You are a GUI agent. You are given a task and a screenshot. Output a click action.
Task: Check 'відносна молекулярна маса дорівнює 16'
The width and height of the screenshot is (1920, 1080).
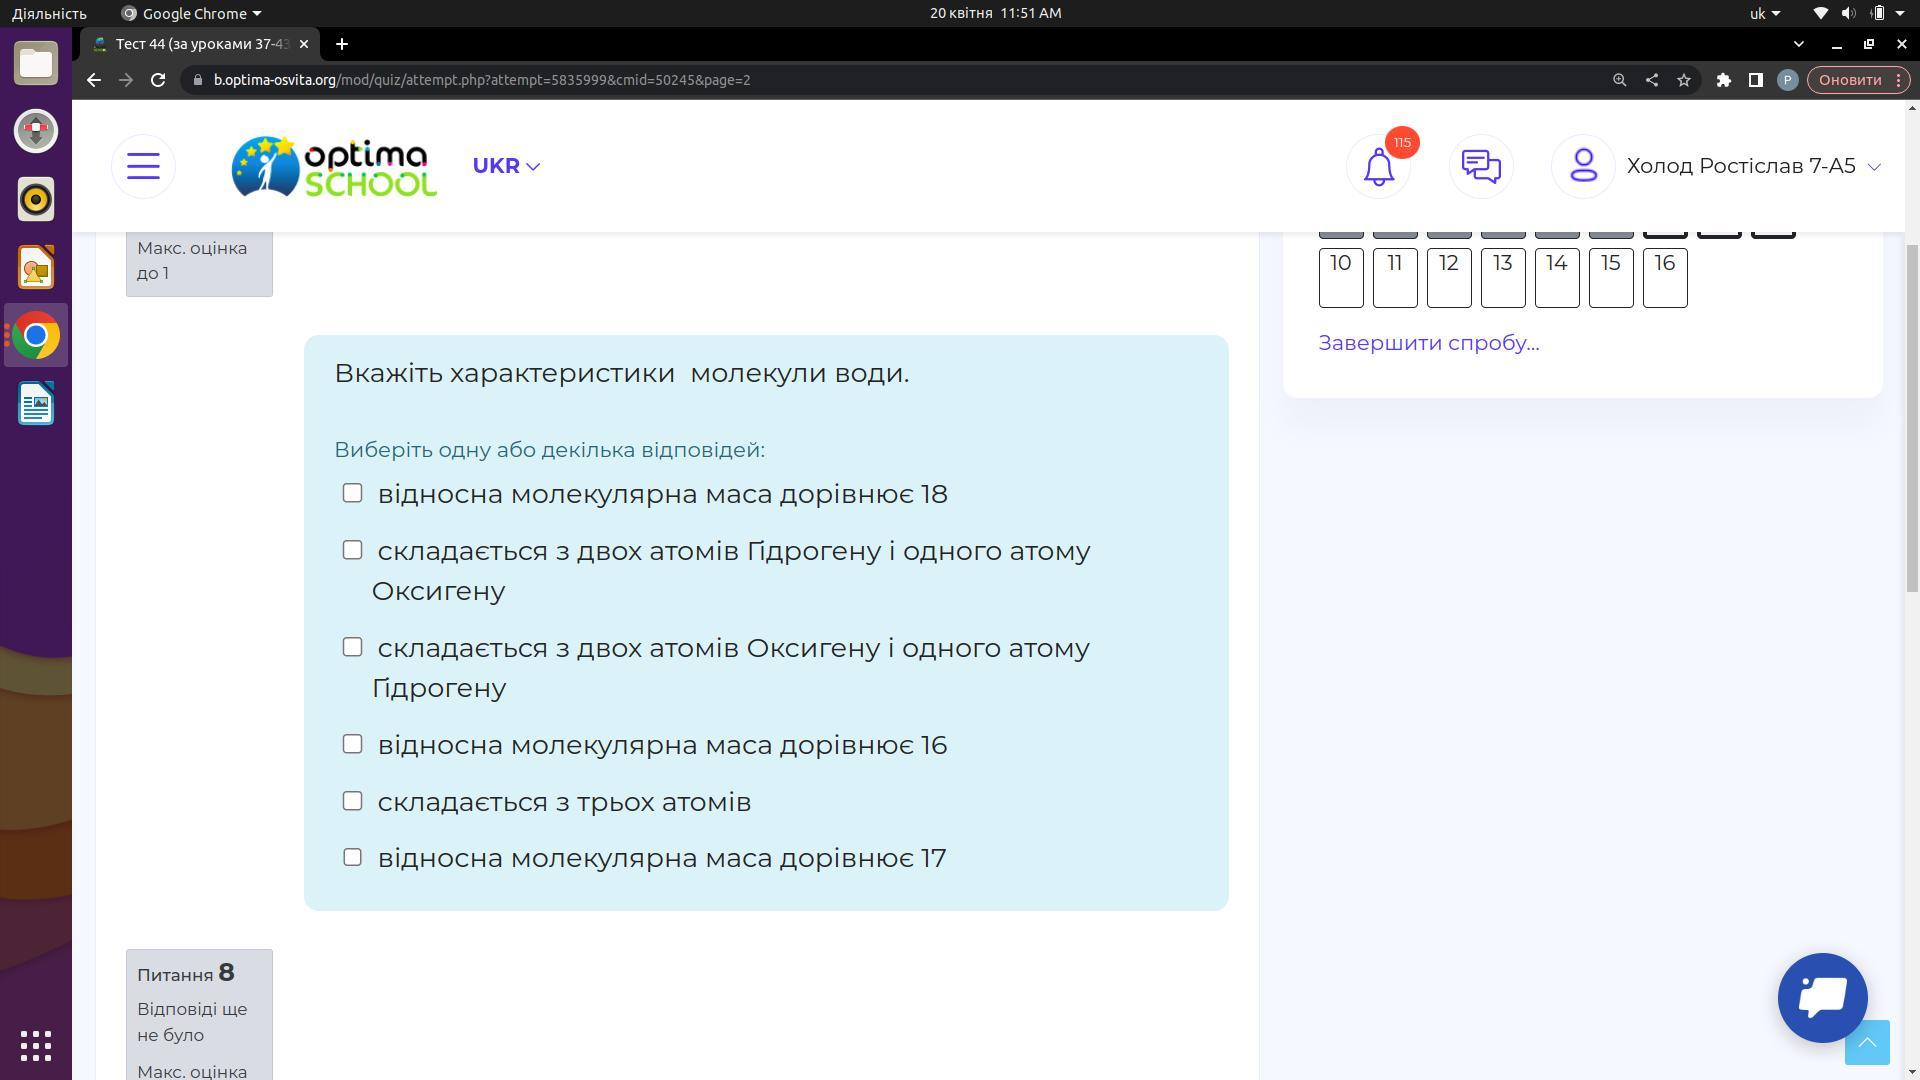coord(352,744)
